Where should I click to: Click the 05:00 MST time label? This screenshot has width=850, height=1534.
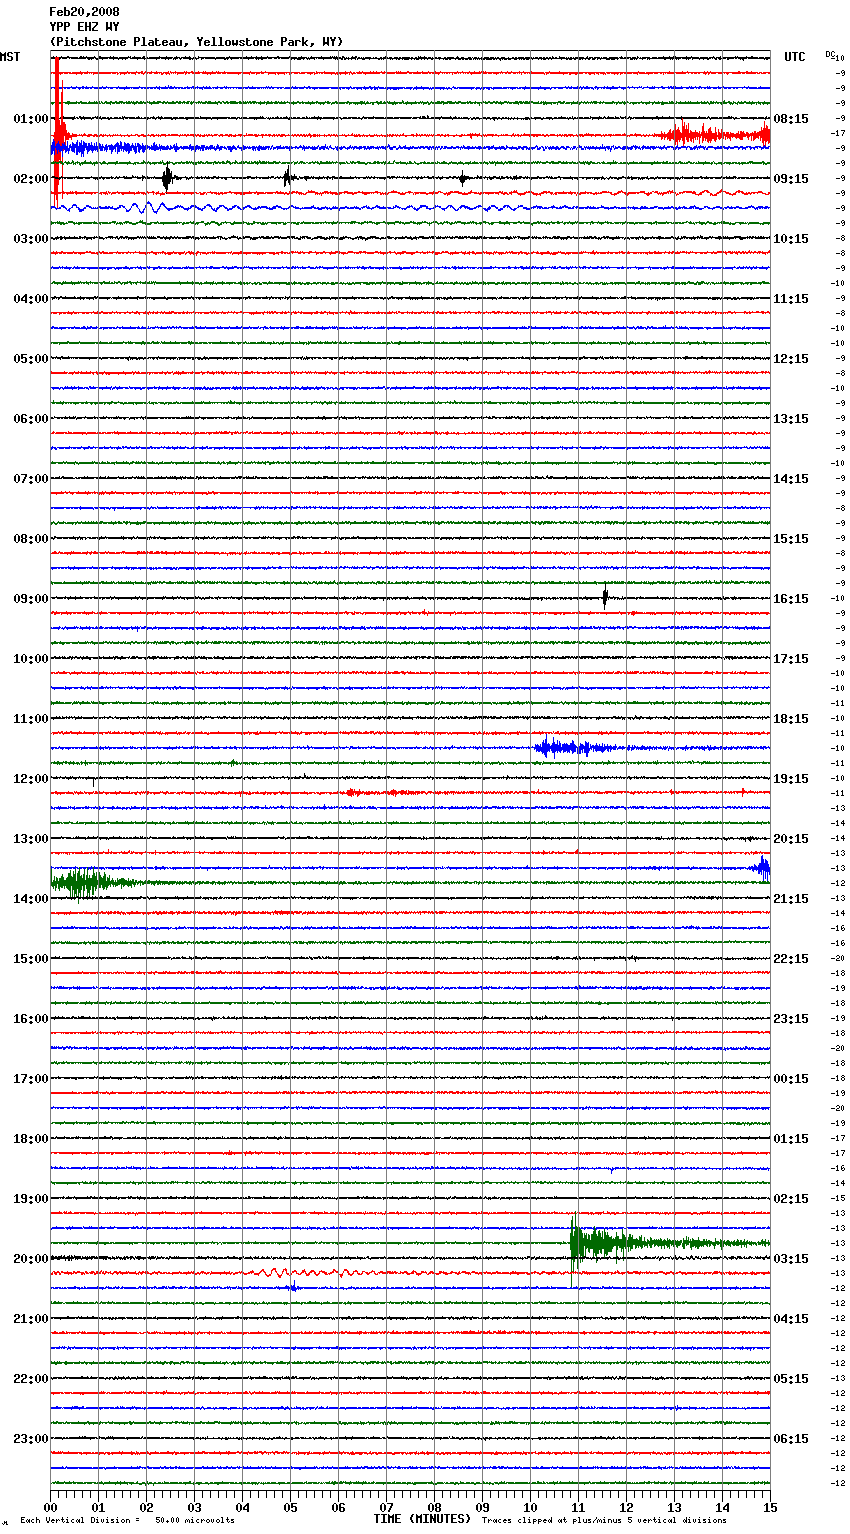tap(31, 359)
